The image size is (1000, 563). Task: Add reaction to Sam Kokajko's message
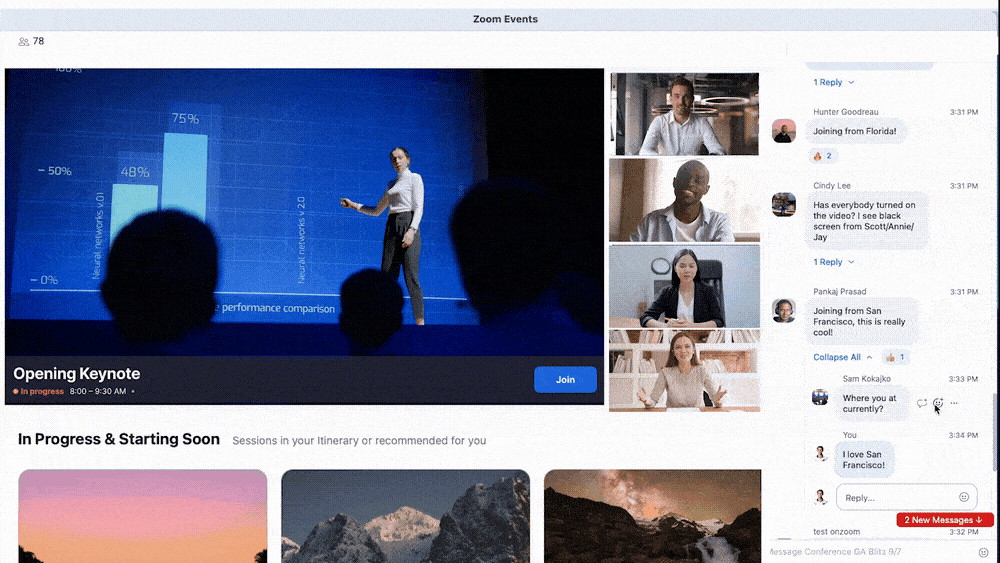[938, 403]
